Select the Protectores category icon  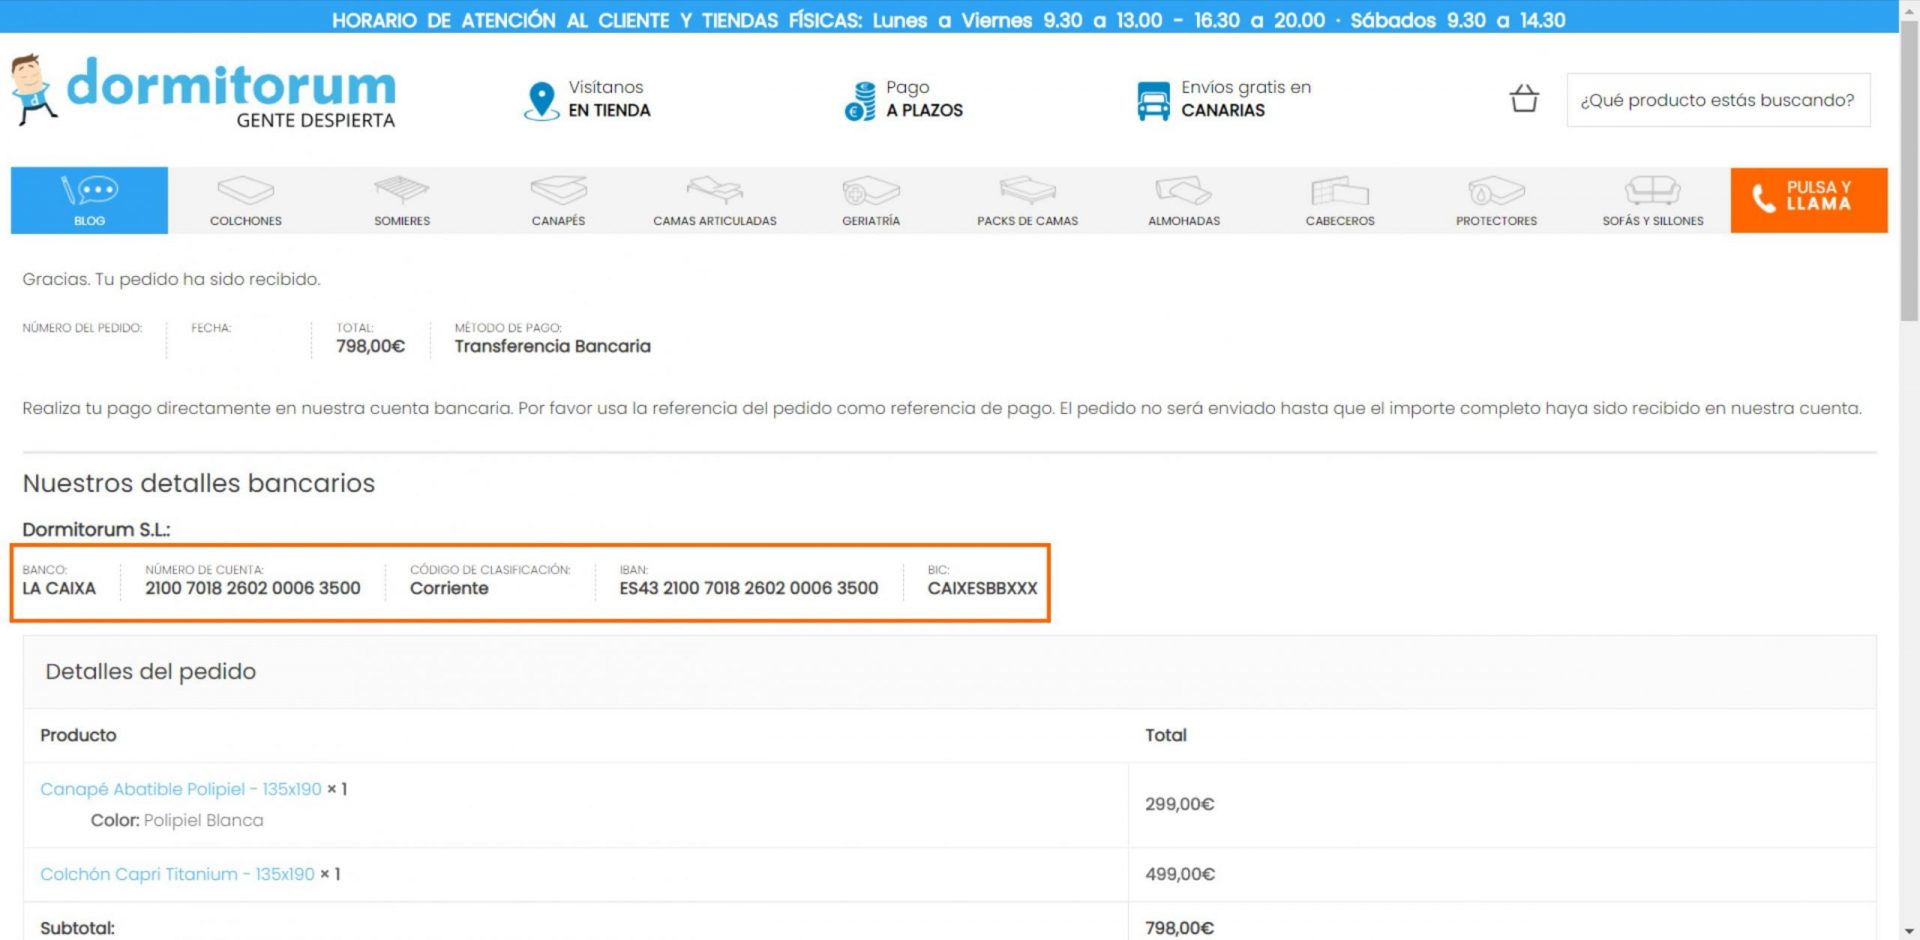[1497, 189]
